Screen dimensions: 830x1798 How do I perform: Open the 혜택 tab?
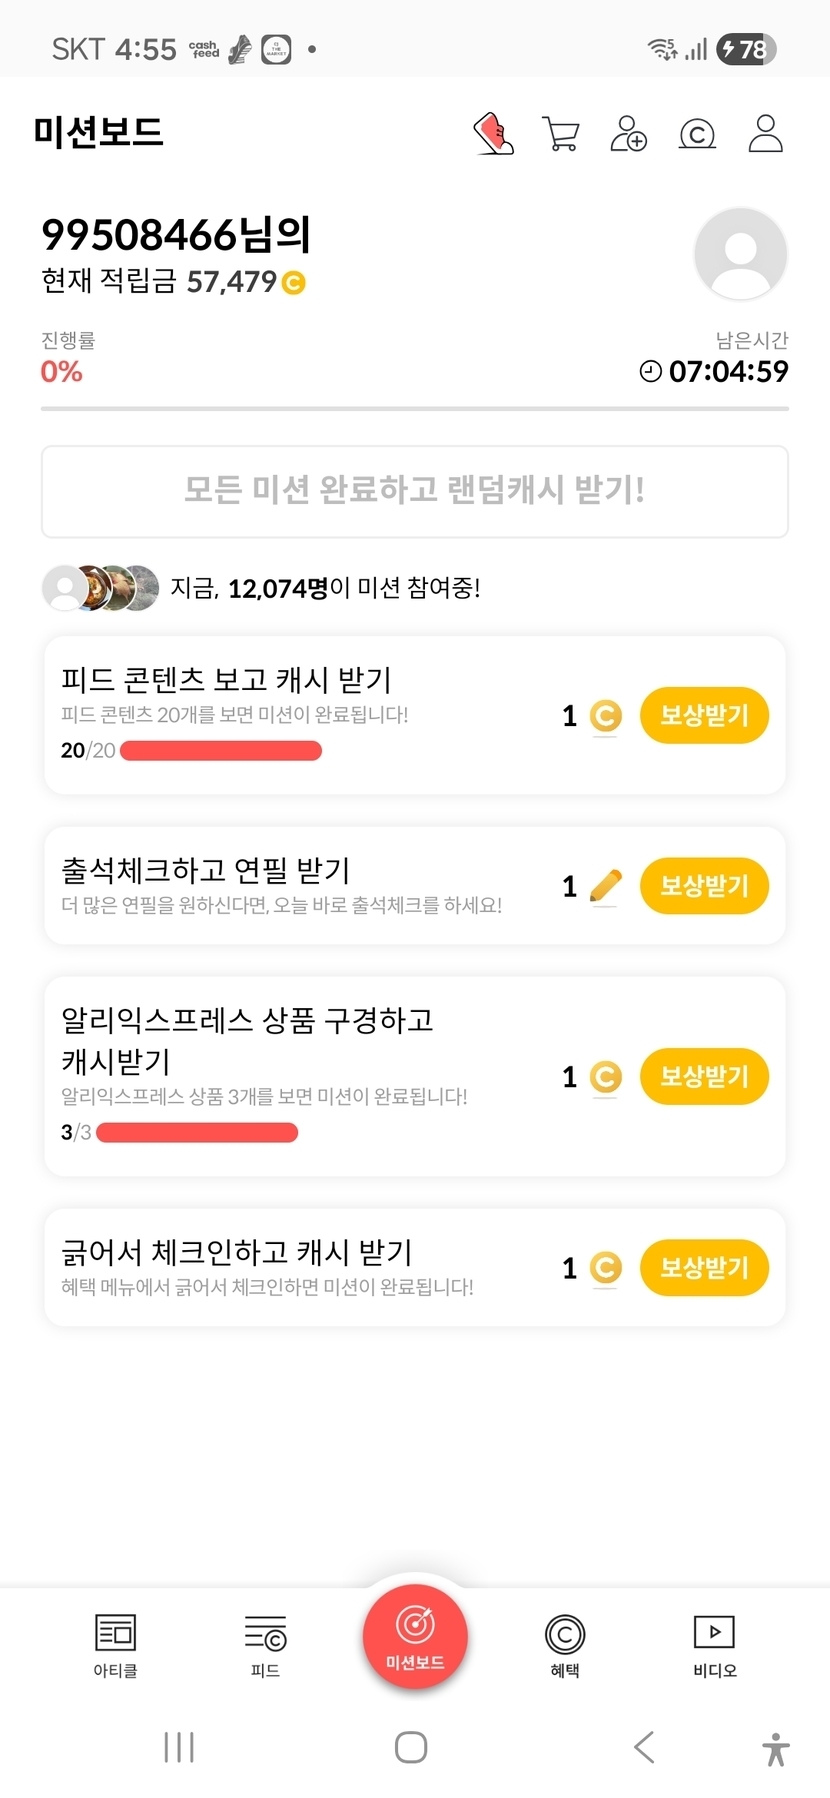coord(565,1645)
